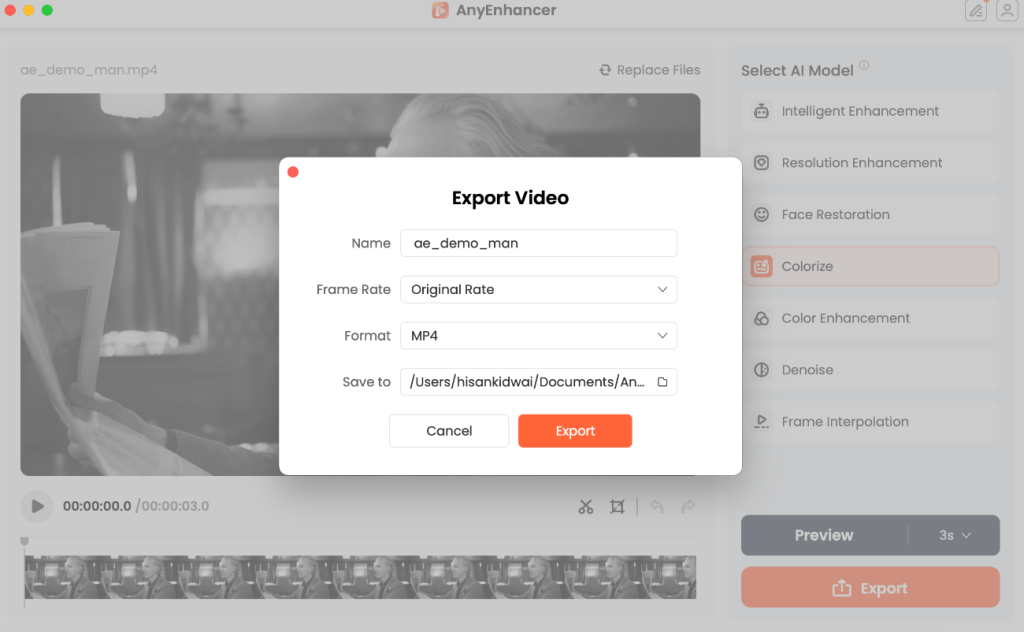This screenshot has width=1024, height=632.
Task: Open the trim tool with scissors icon
Action: (x=586, y=507)
